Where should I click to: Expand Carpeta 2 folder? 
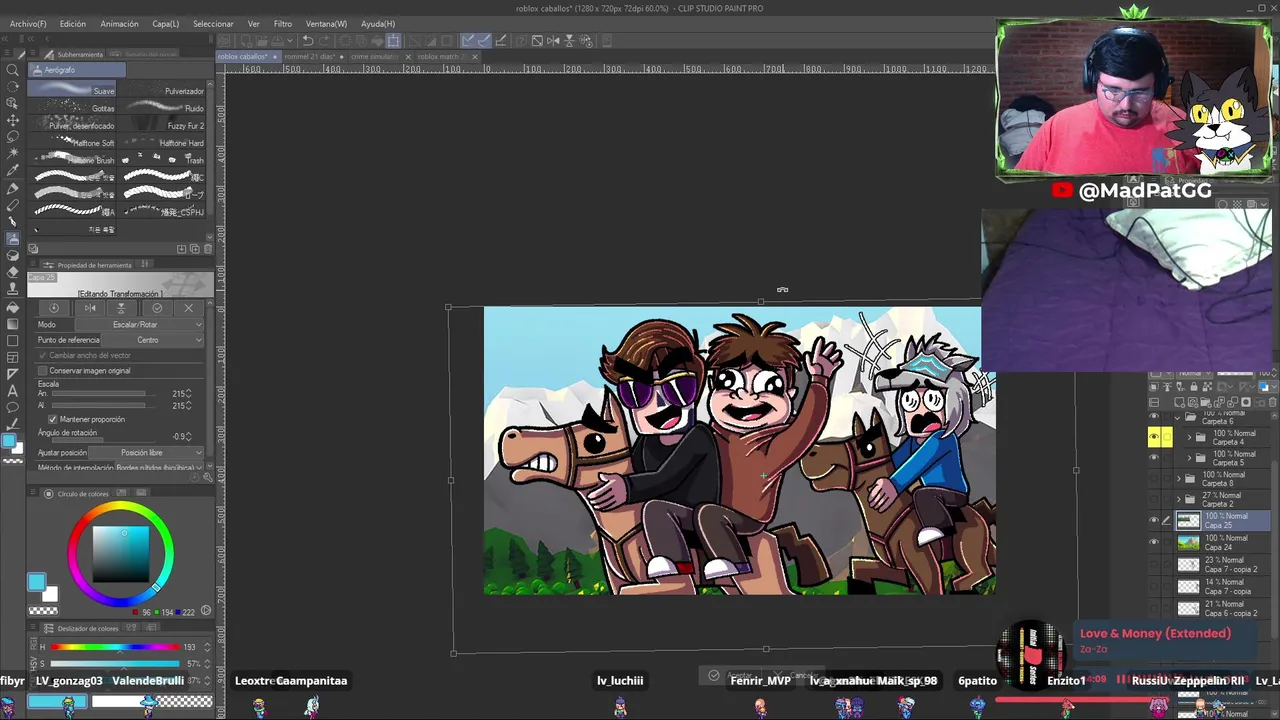[1178, 499]
